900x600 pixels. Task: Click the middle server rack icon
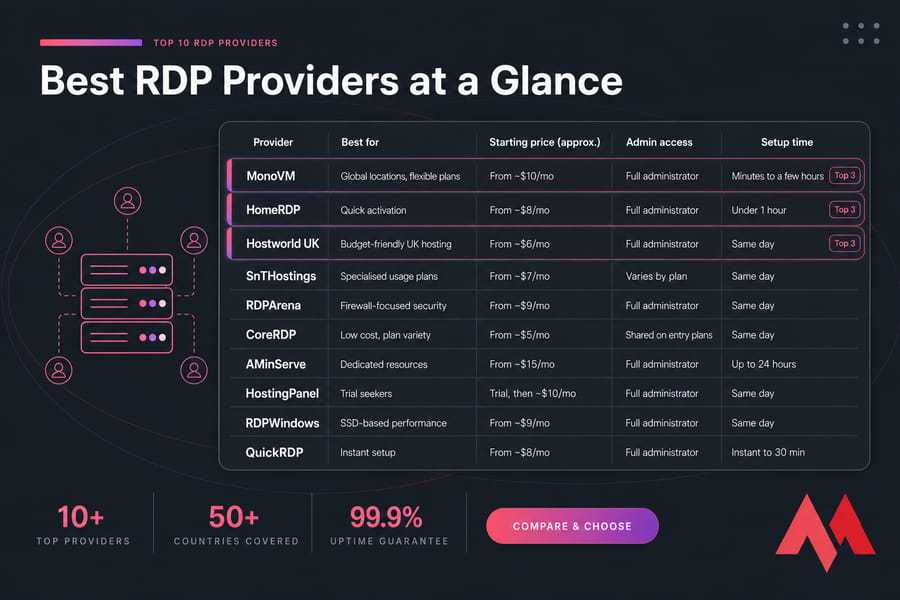click(127, 303)
